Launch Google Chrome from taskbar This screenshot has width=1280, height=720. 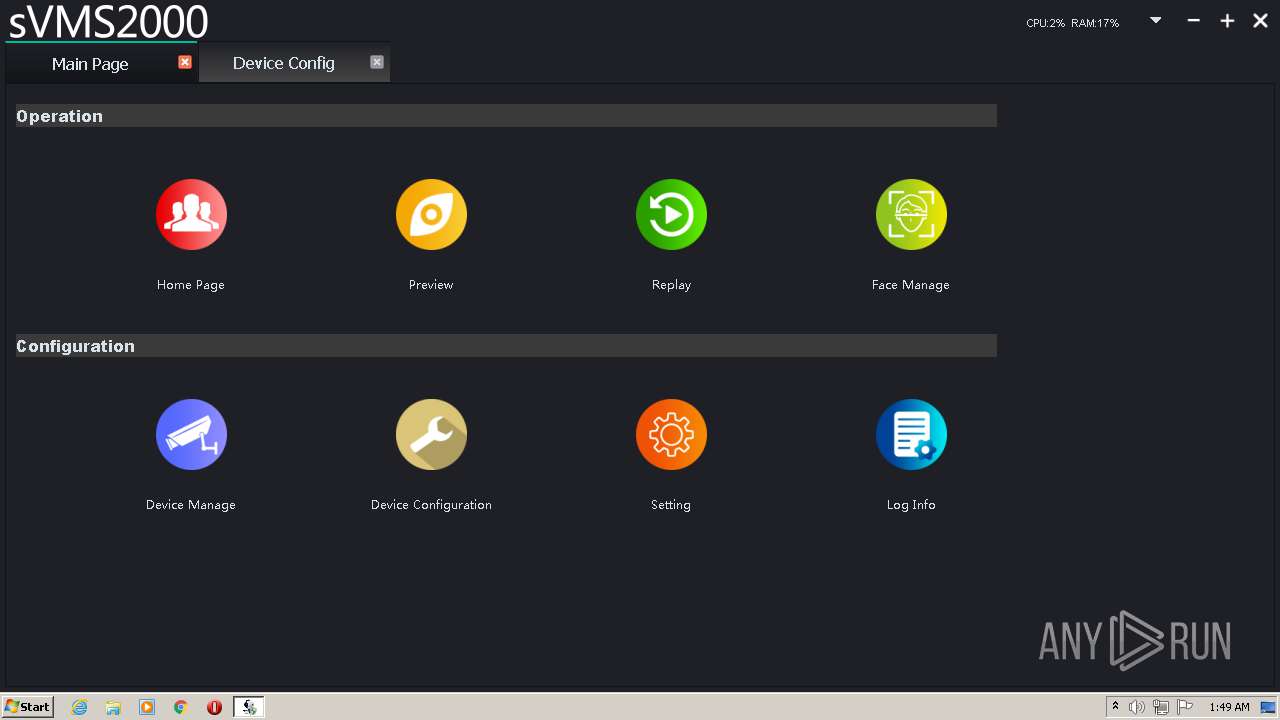click(181, 707)
